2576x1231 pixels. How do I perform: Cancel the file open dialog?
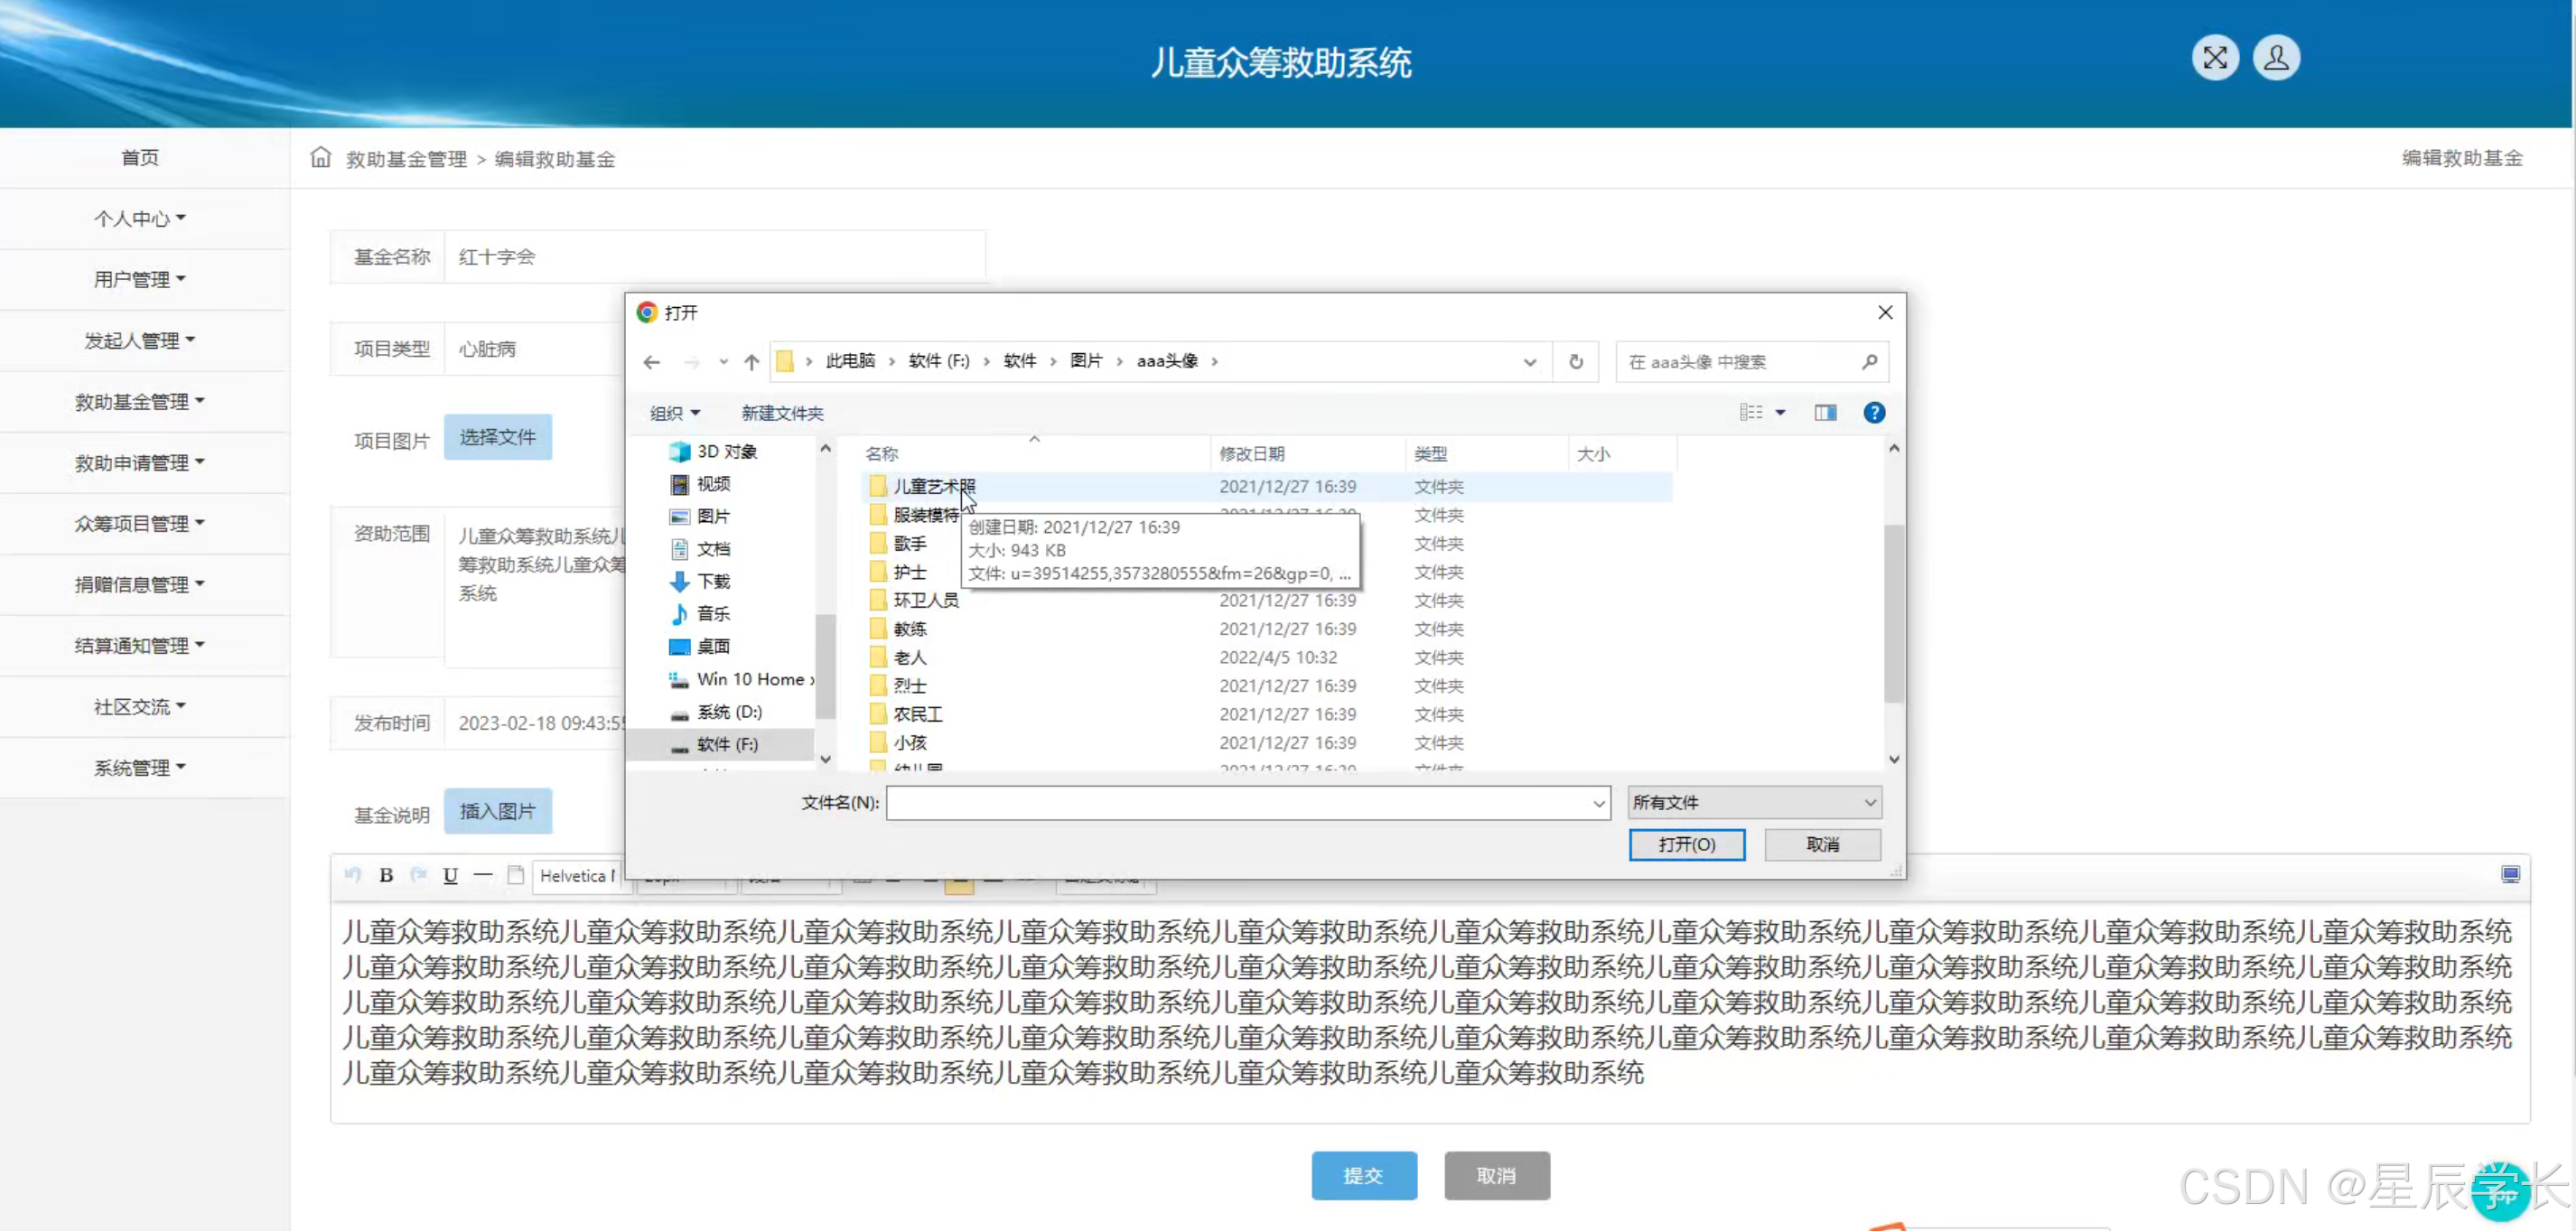point(1822,845)
